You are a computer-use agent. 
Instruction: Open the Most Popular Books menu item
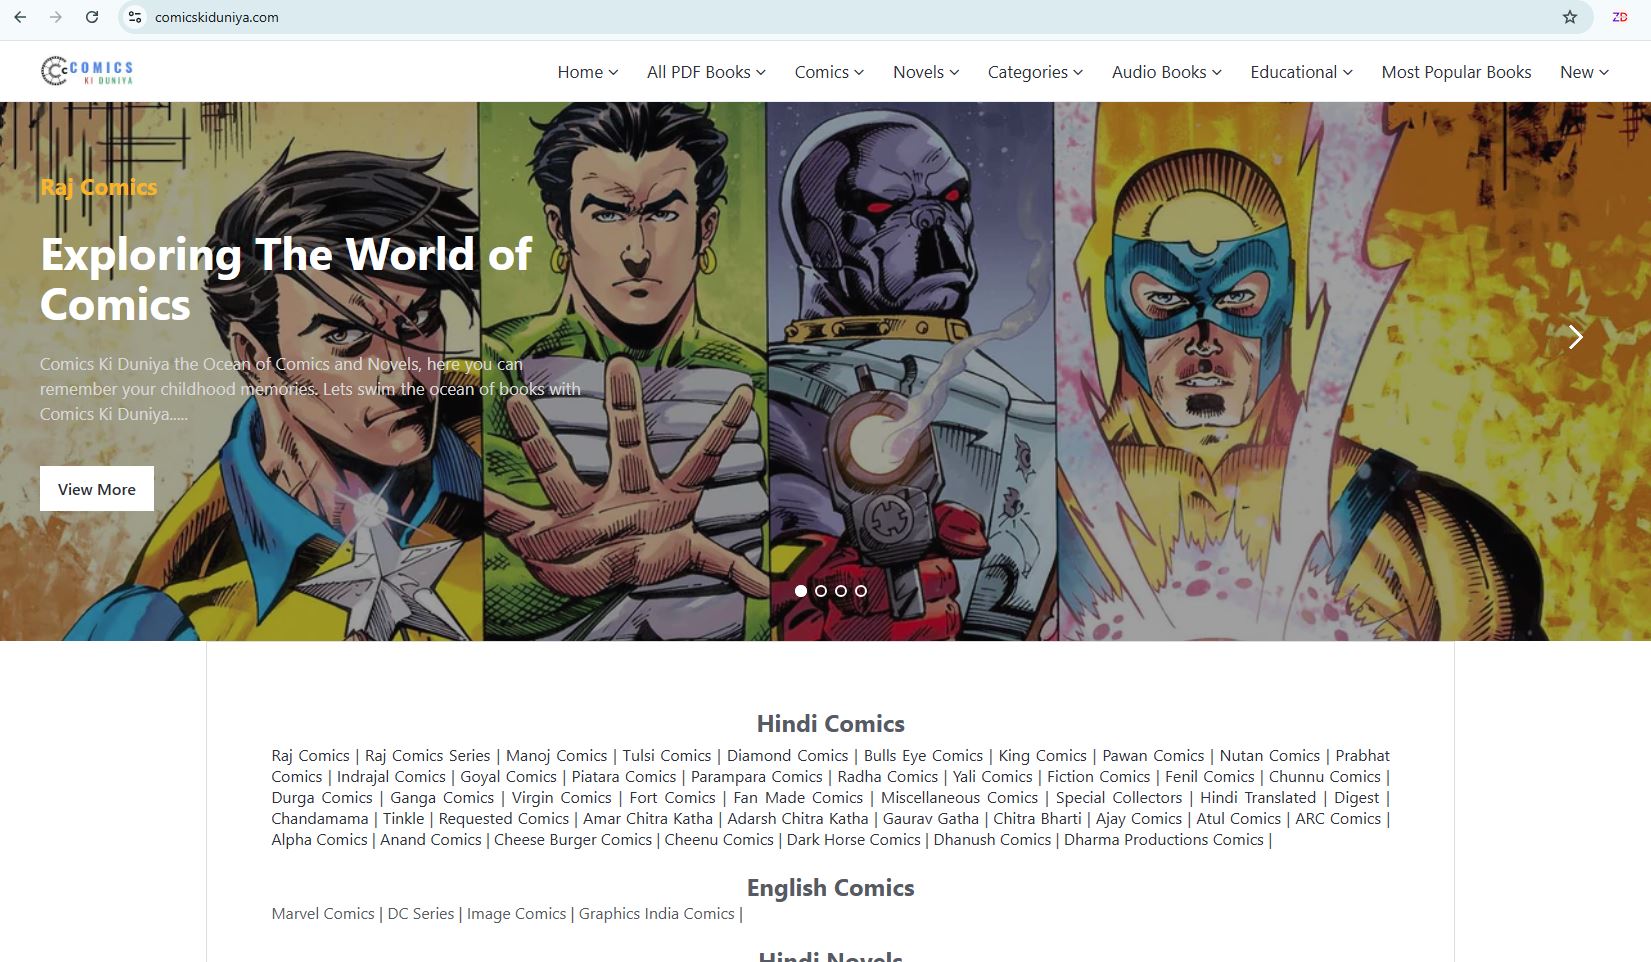click(x=1456, y=72)
